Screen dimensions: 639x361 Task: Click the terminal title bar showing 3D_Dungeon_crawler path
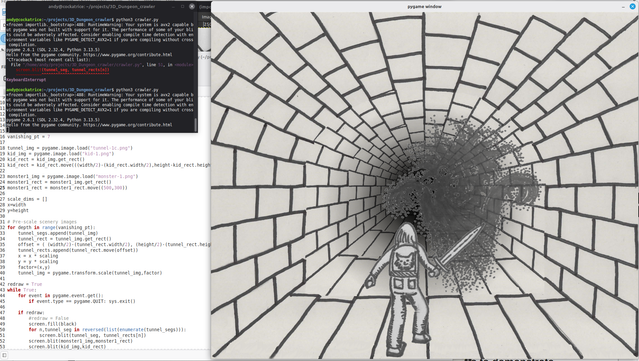pyautogui.click(x=102, y=7)
